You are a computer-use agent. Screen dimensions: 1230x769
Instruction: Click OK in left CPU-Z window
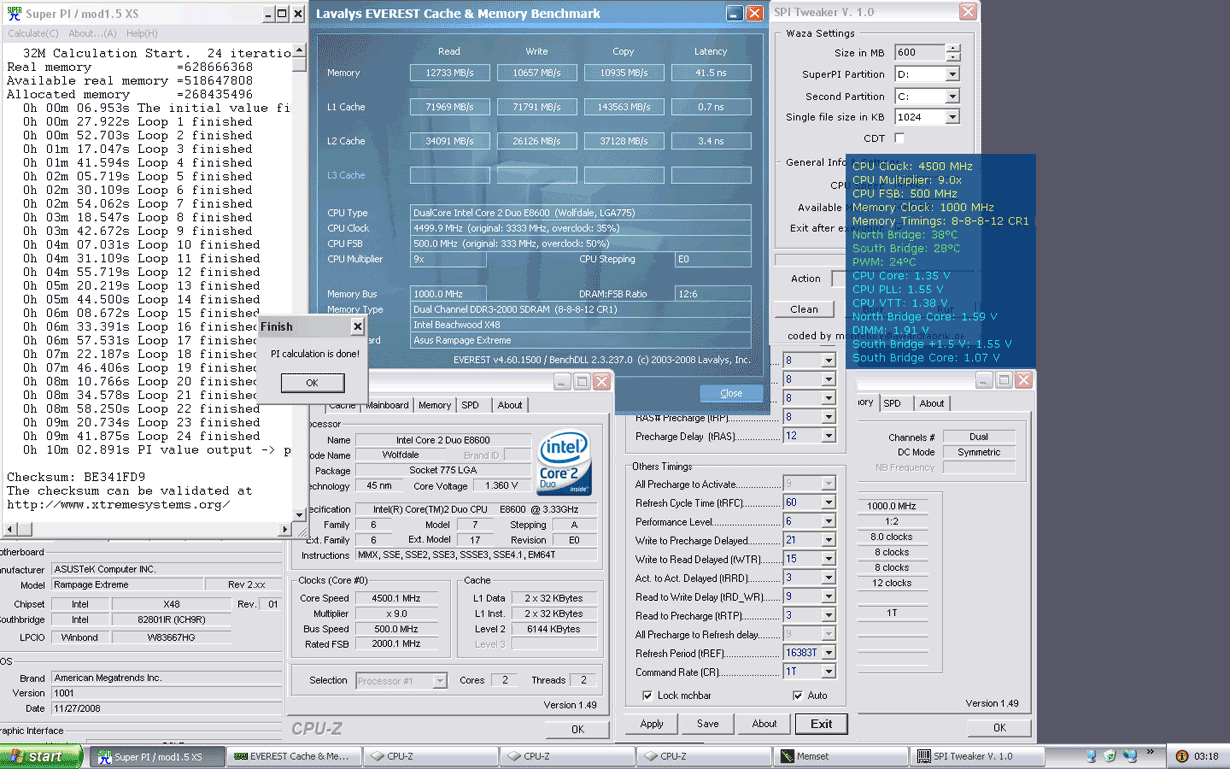(x=577, y=729)
